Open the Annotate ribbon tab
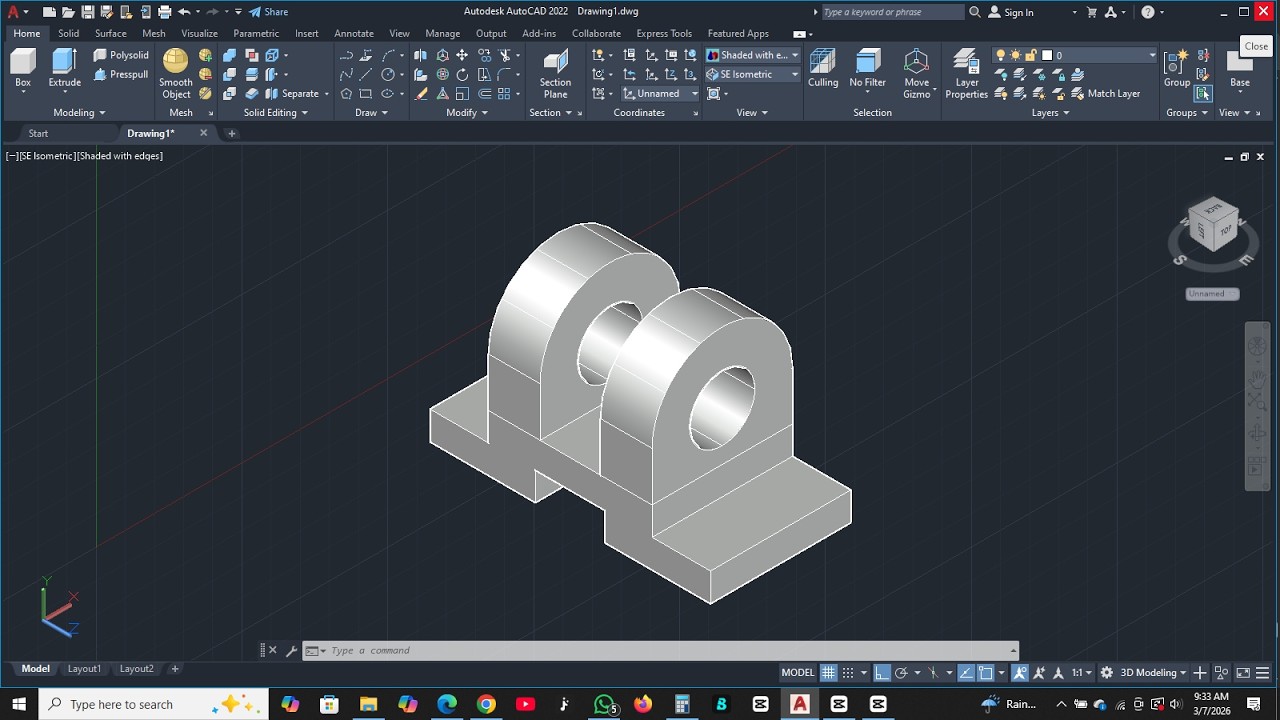 354,33
